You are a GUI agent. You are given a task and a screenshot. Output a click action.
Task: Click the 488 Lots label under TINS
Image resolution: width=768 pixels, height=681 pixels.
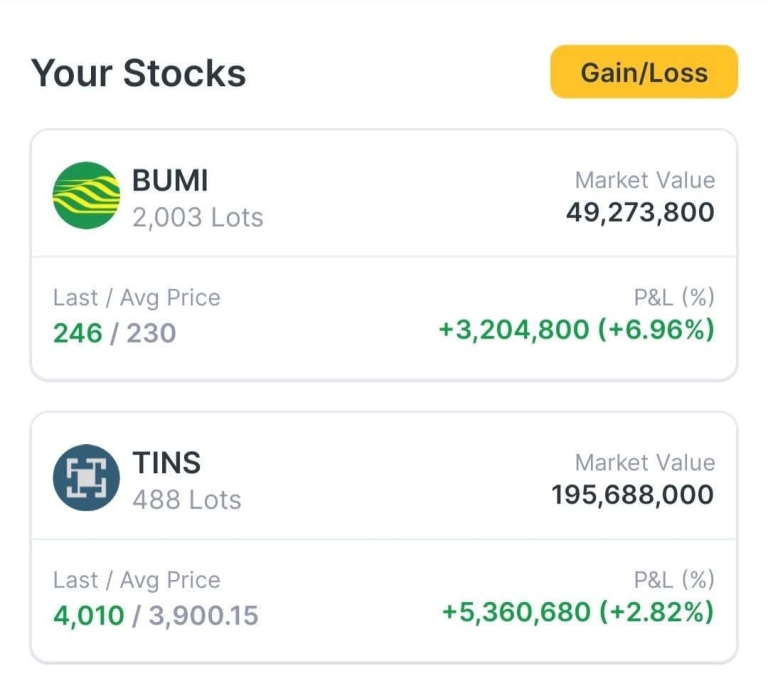187,499
